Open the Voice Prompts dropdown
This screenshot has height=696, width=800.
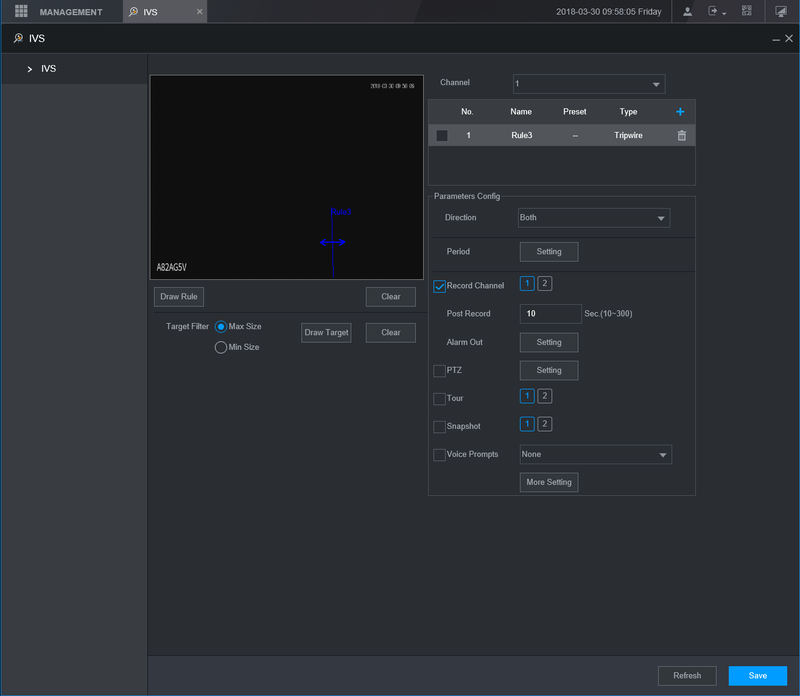[595, 455]
